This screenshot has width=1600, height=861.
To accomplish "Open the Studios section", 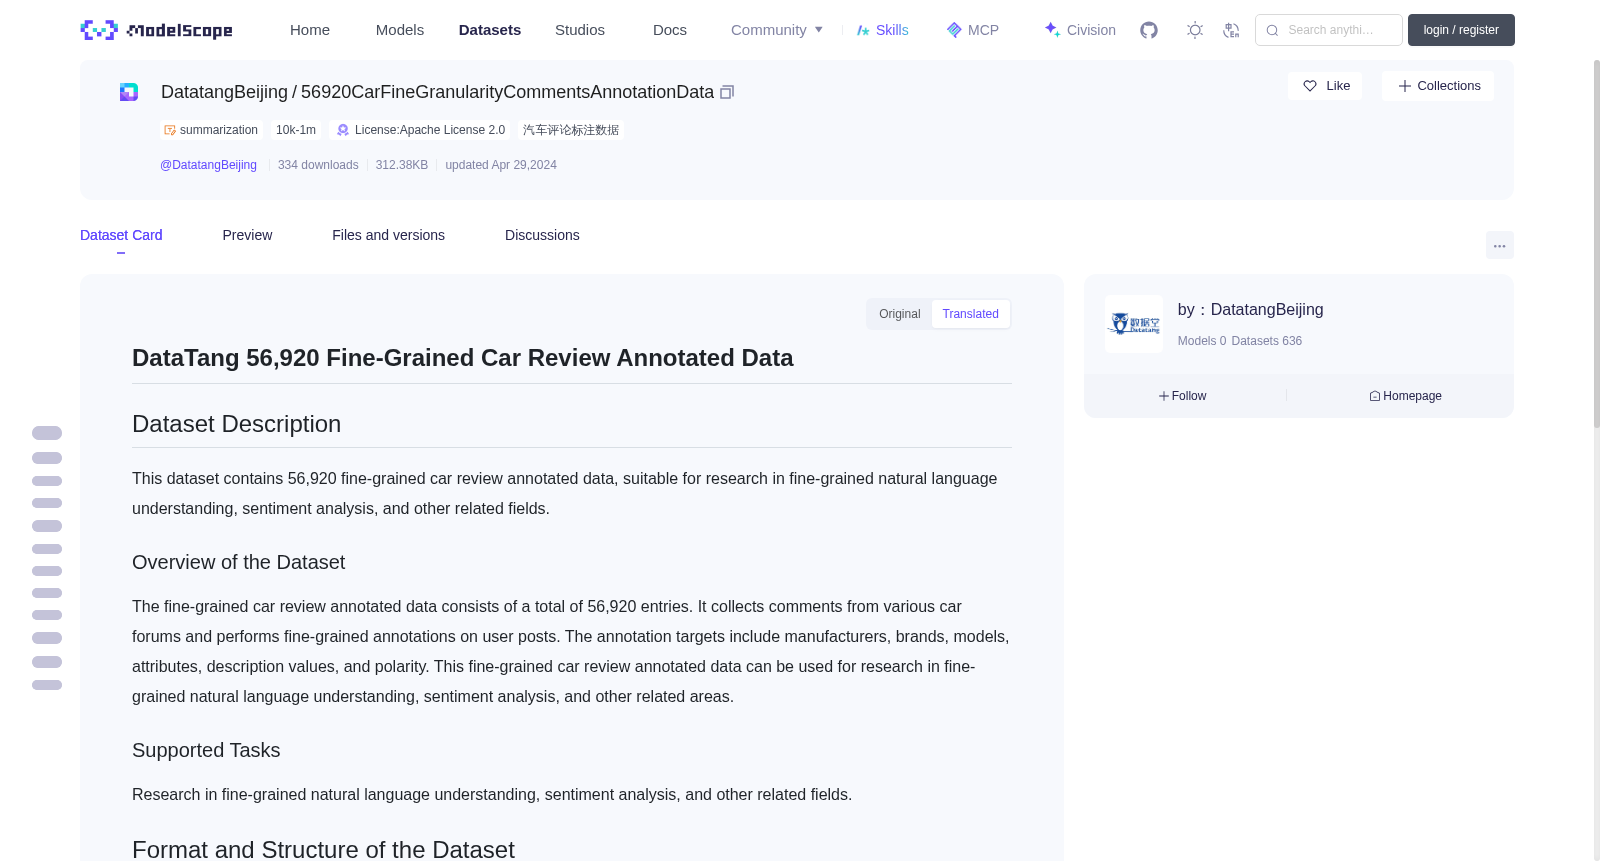I will tap(580, 30).
